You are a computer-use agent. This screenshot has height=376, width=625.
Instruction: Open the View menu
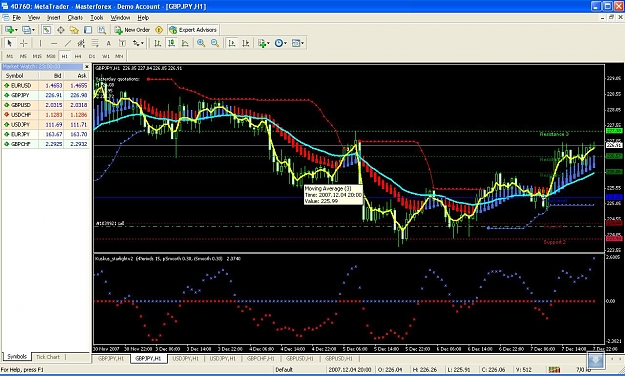point(34,18)
